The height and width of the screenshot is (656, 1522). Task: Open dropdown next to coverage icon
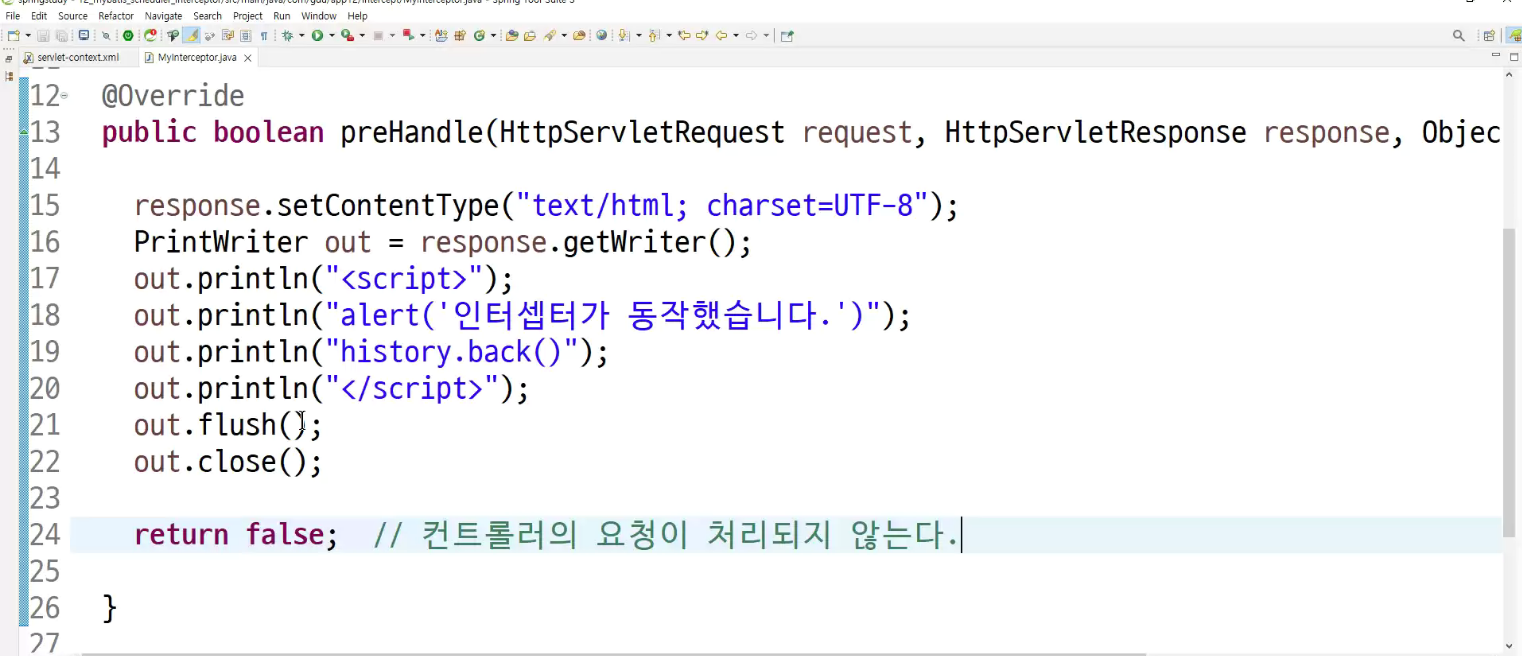click(x=362, y=35)
